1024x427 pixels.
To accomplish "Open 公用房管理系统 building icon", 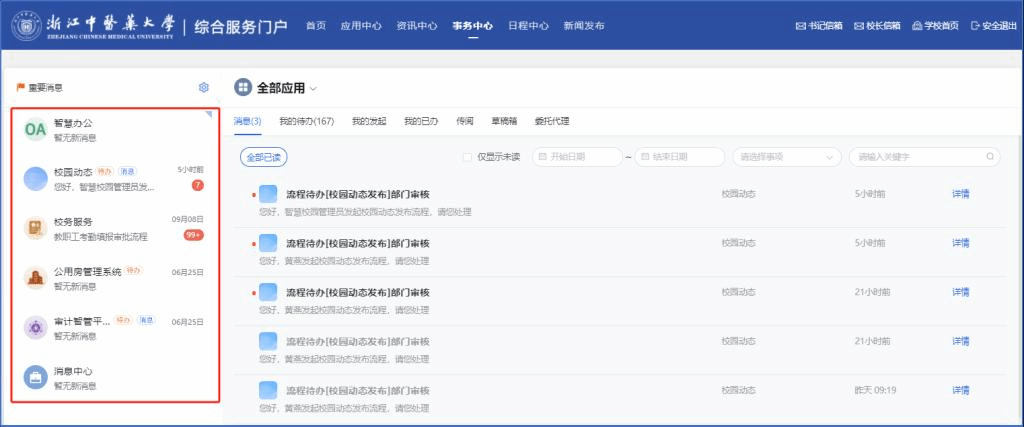I will (35, 277).
